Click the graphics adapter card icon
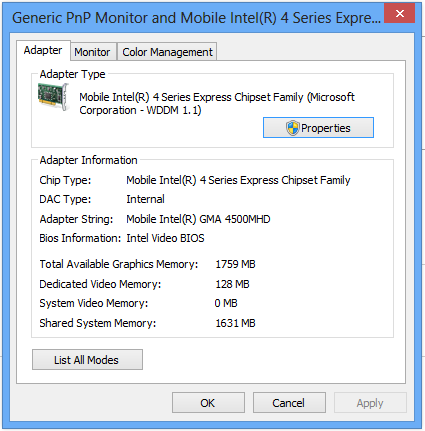425x431 pixels. pyautogui.click(x=53, y=97)
